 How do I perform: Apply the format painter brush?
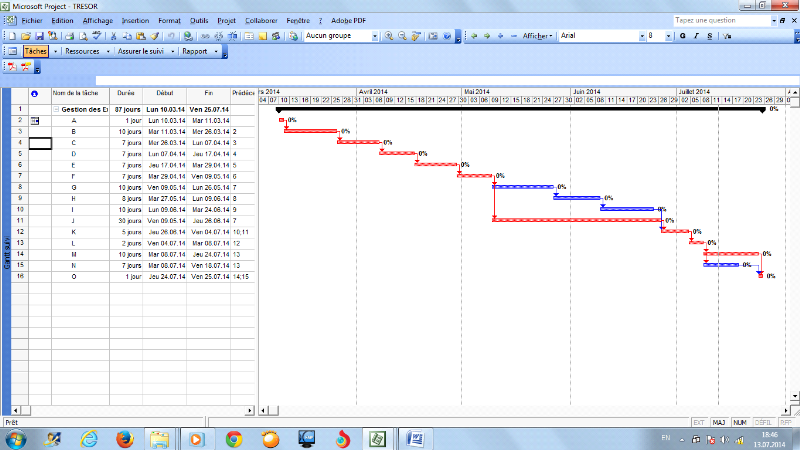(155, 36)
